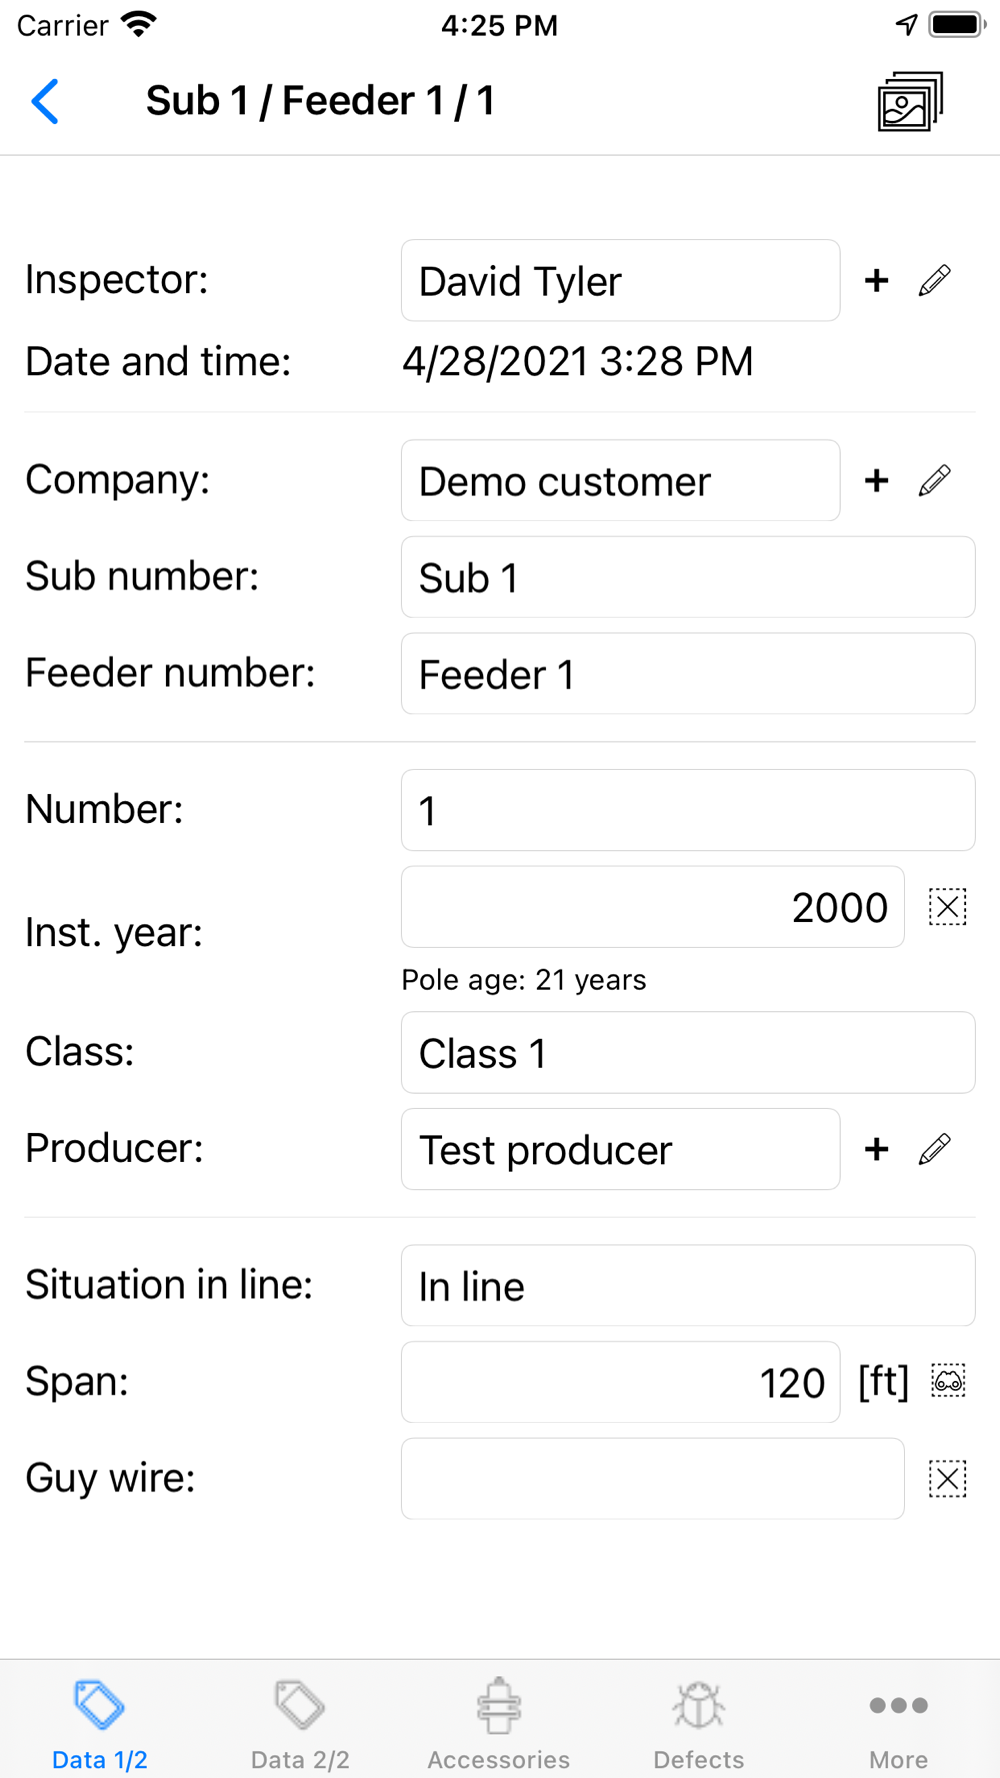The width and height of the screenshot is (1000, 1778).
Task: Clear the Inst. year value
Action: click(x=947, y=907)
